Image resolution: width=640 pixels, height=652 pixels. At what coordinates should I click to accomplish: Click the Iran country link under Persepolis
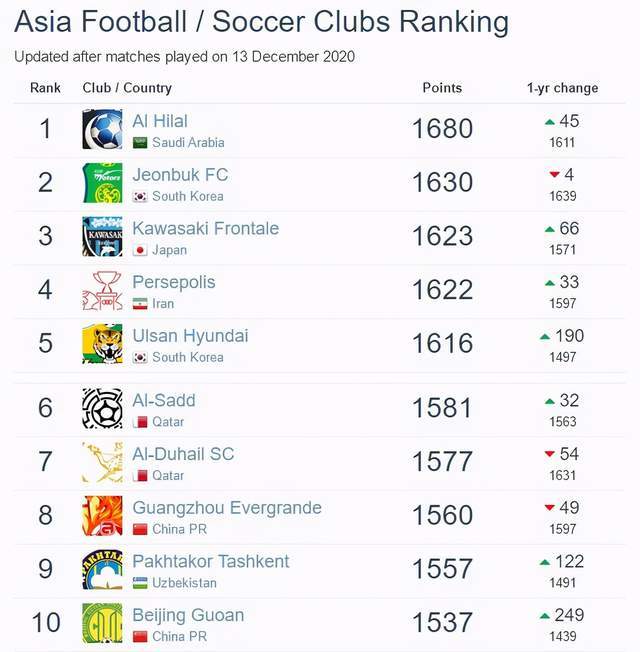[x=163, y=304]
